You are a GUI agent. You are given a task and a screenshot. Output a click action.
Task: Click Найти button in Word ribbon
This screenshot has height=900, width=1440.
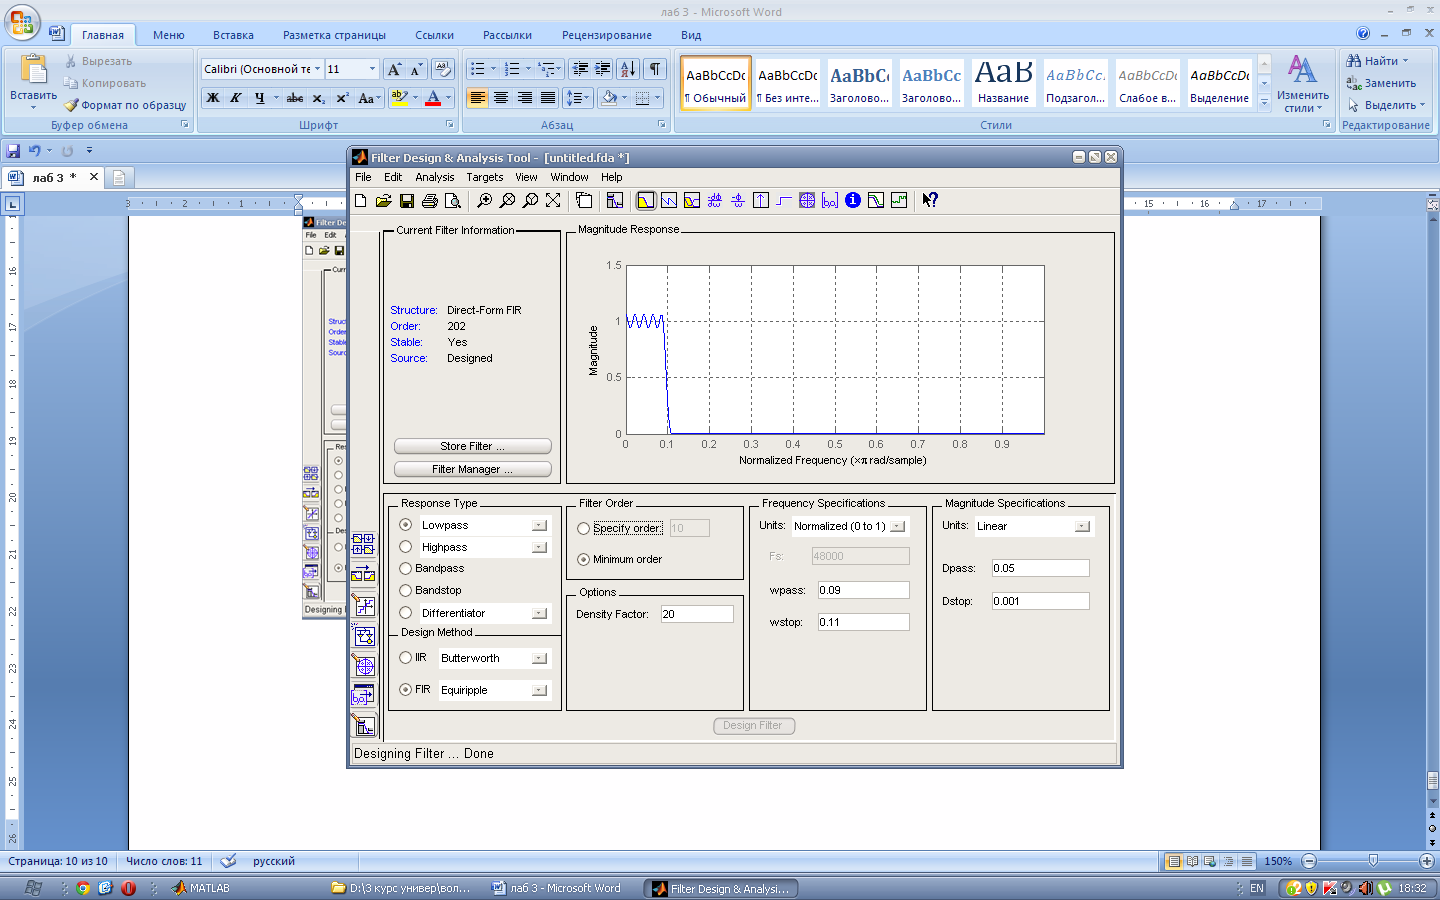[x=1377, y=61]
